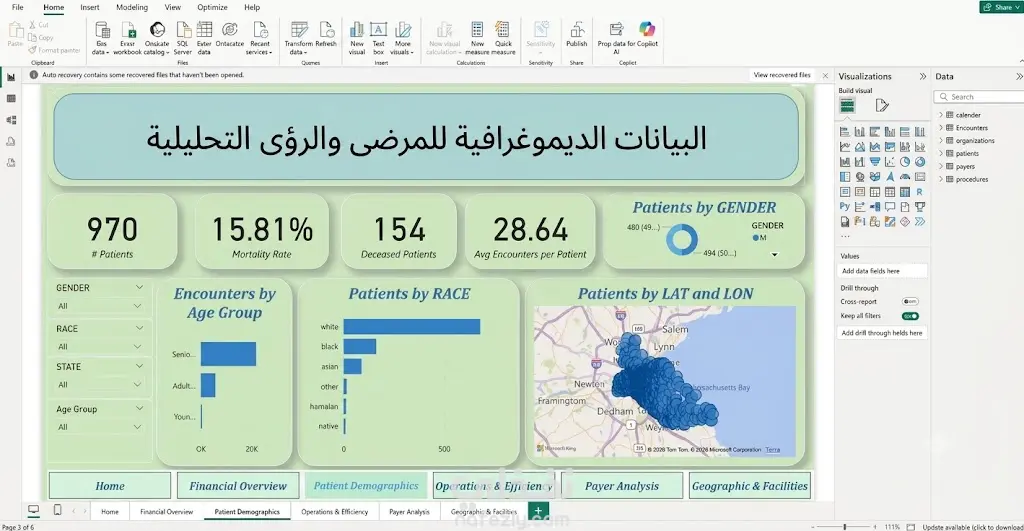Switch to Report view in left sidebar
Image resolution: width=1024 pixels, height=531 pixels.
click(x=11, y=77)
